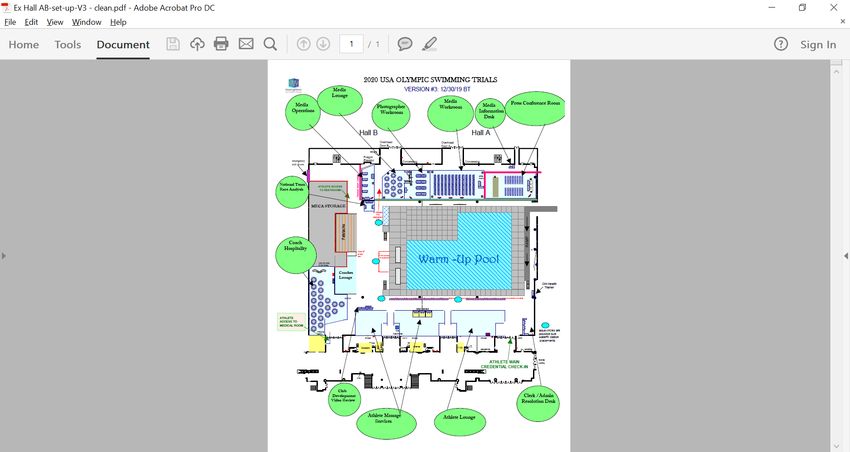The image size is (850, 452).
Task: Expand the right tools pane arrow
Action: click(x=846, y=255)
